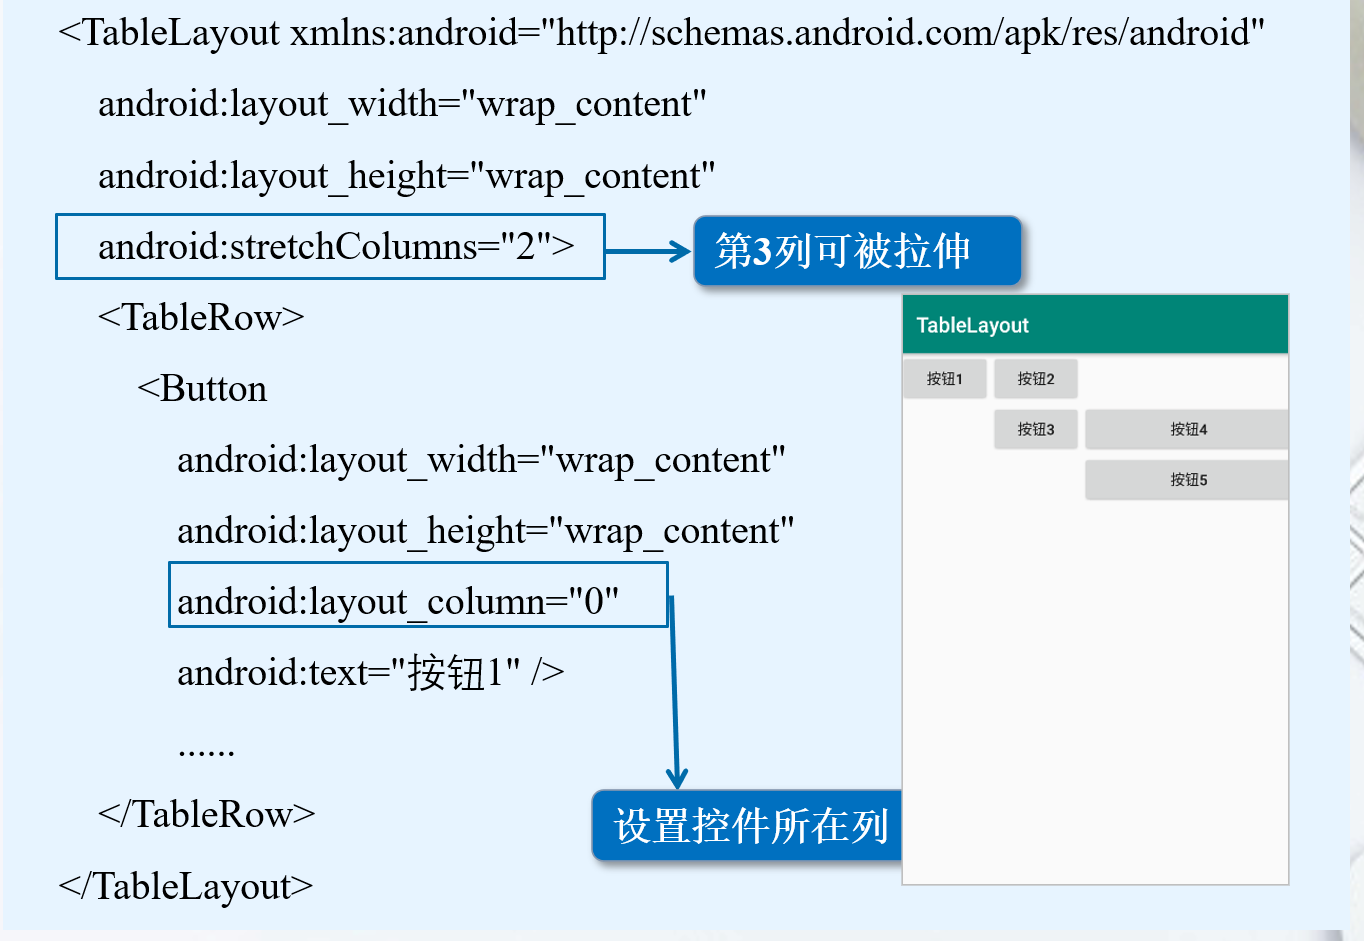Click the 按钮4 button in the app preview
This screenshot has height=941, width=1364.
coord(1187,429)
